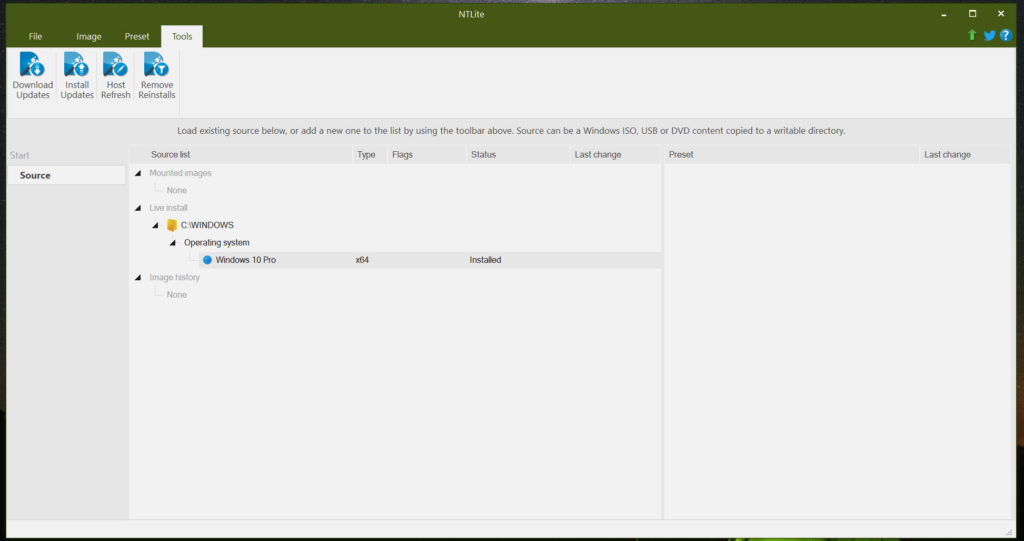Click the Status column header

coord(519,155)
